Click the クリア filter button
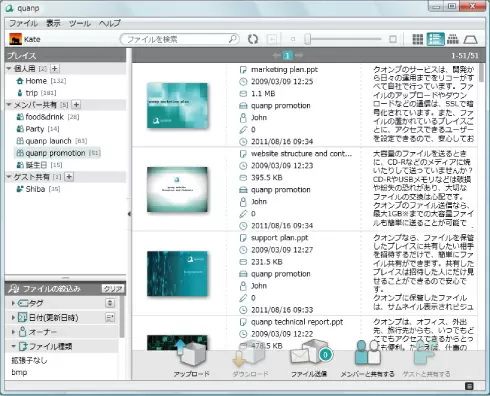Screen dimensions: 490x396 [112, 289]
